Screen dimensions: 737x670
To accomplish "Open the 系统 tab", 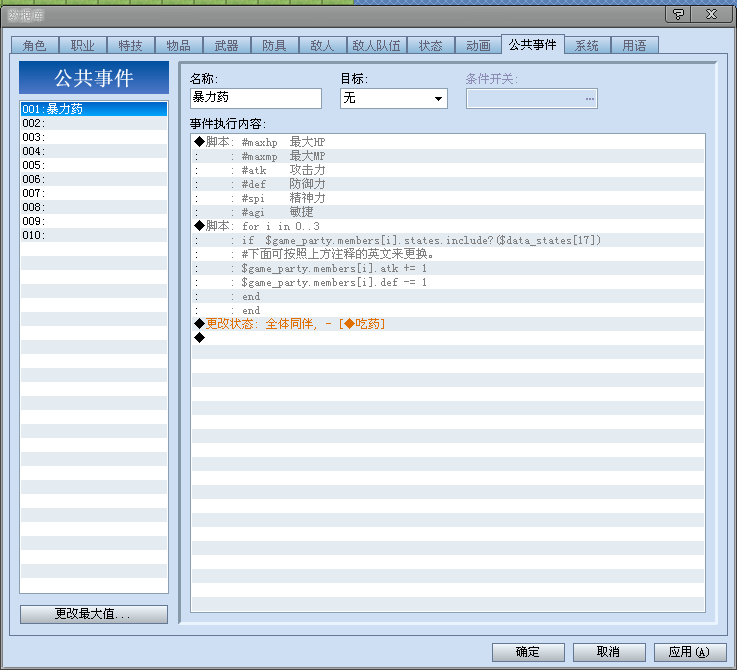I will click(587, 45).
